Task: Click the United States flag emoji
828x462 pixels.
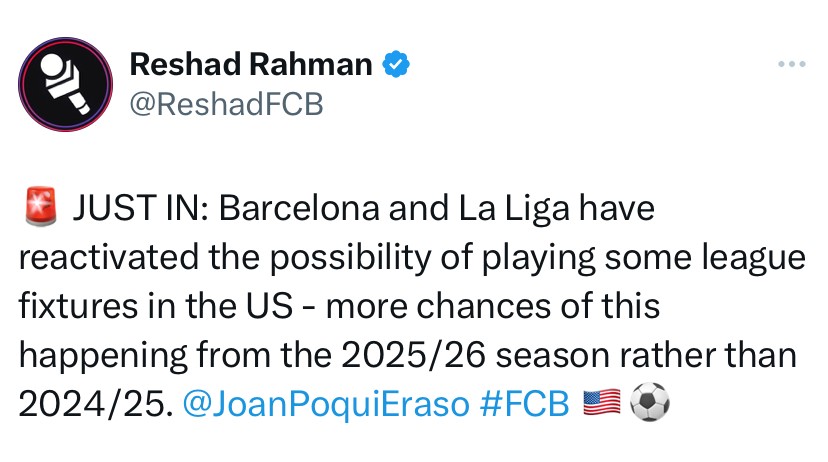Action: tap(601, 402)
